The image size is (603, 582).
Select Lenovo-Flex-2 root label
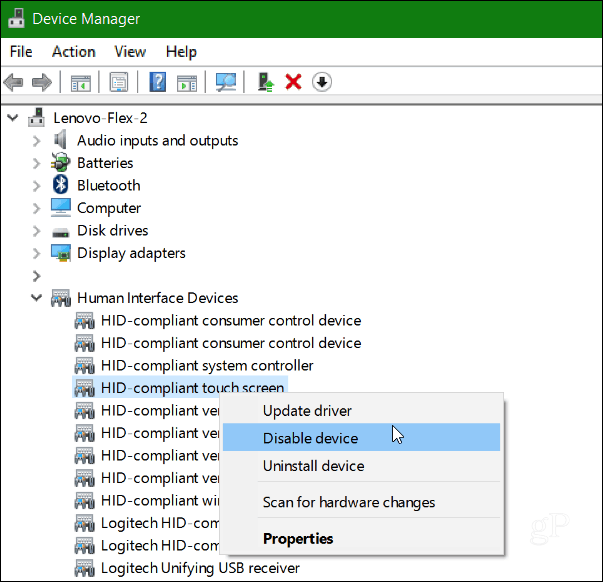pyautogui.click(x=100, y=118)
